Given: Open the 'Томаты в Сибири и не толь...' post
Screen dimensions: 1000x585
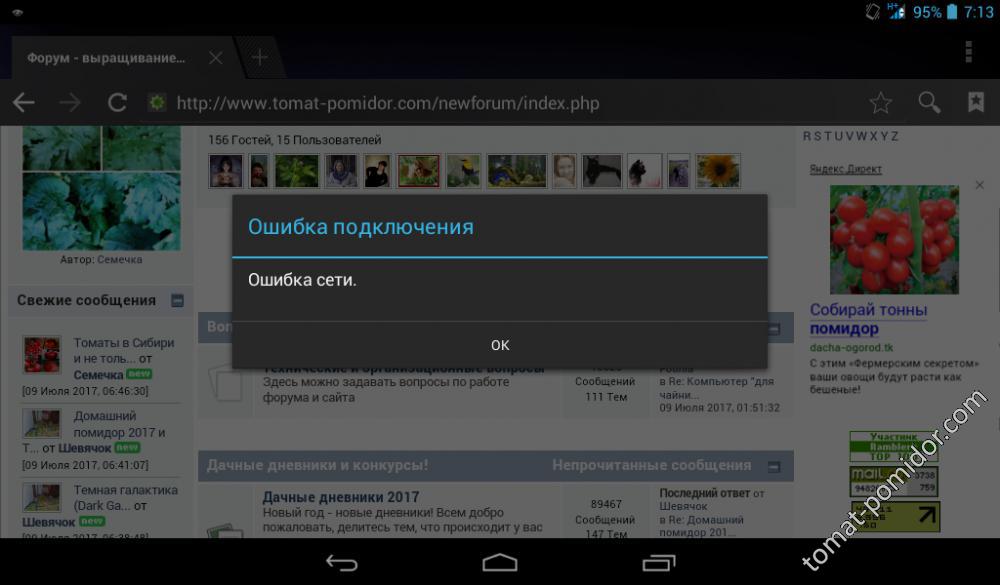Looking at the screenshot, I should tap(124, 351).
